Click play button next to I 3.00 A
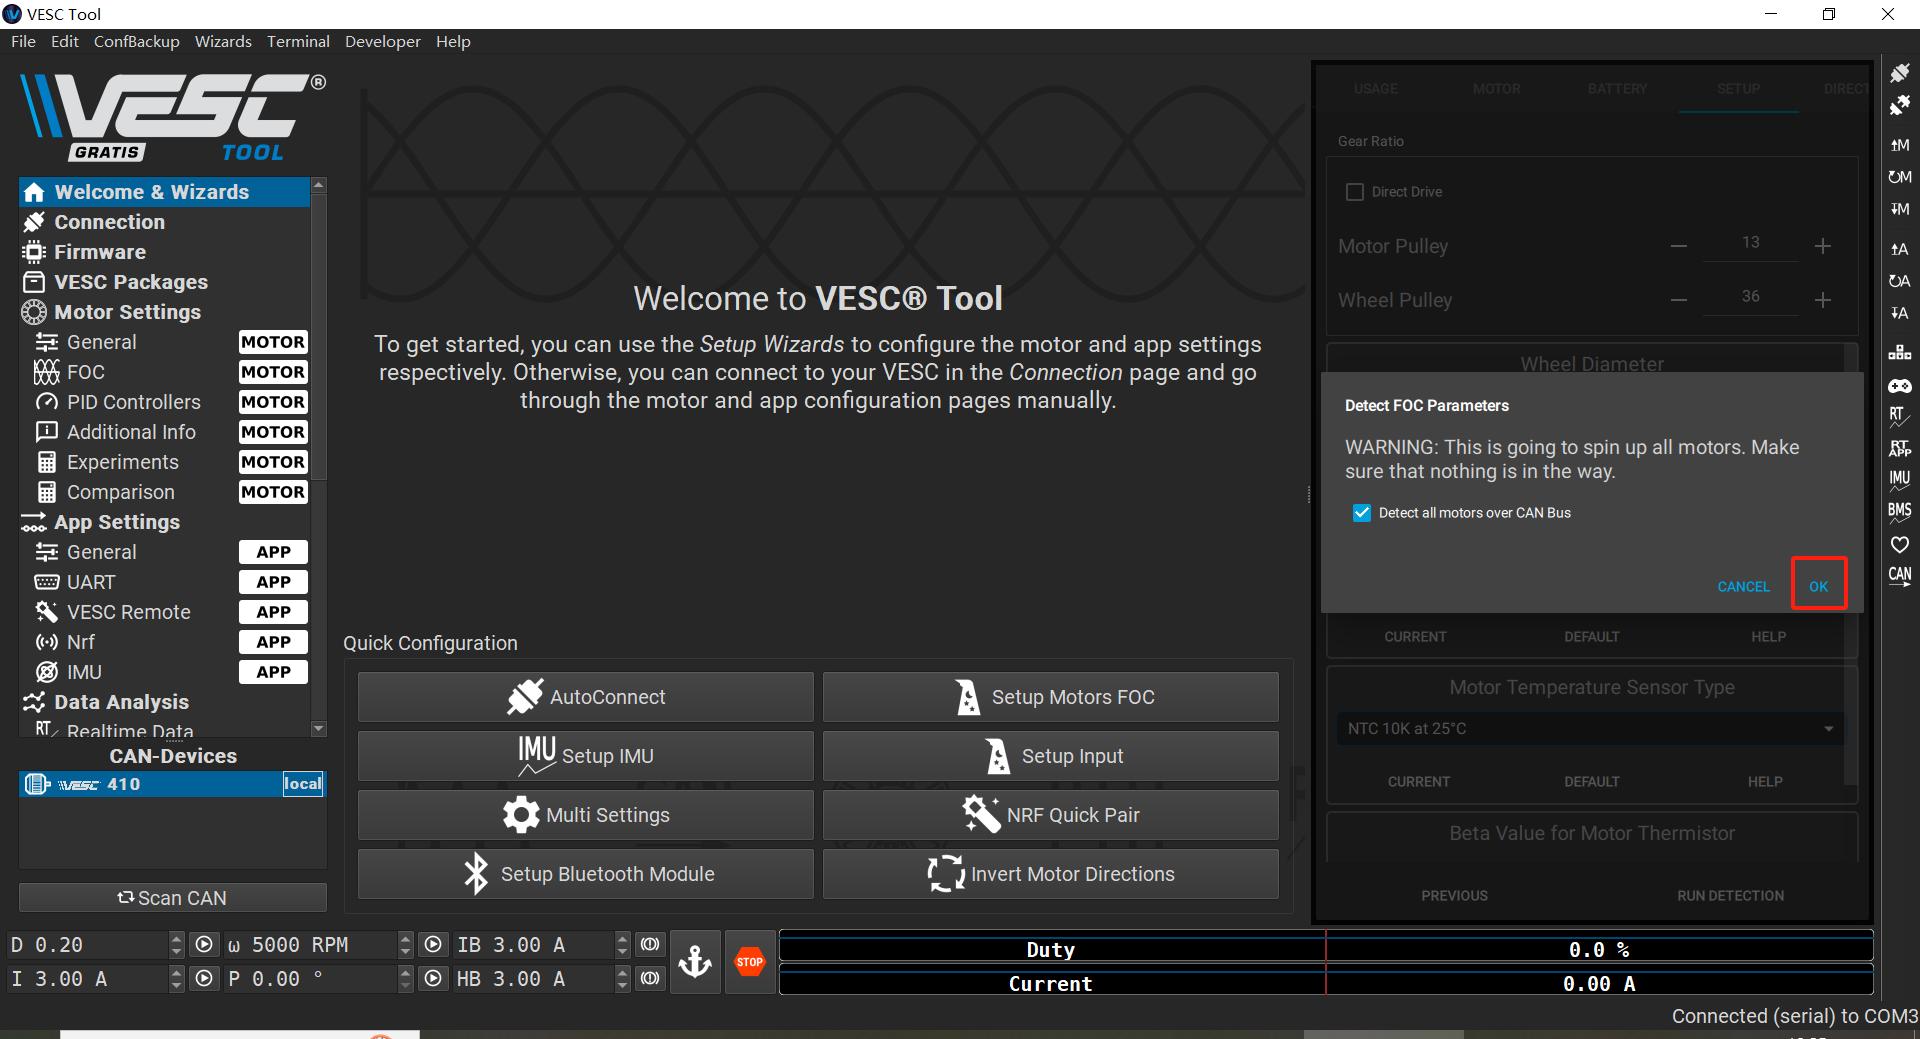Viewport: 1920px width, 1039px height. point(204,979)
